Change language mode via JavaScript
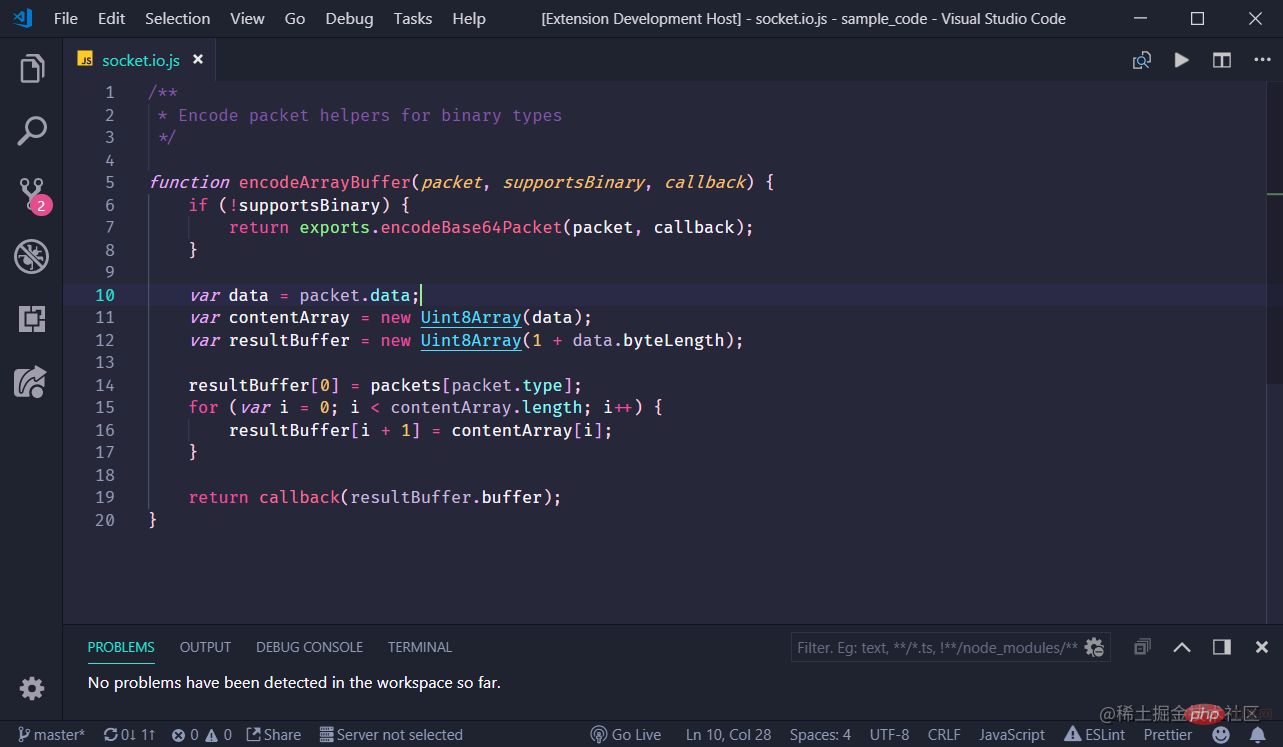 coord(1011,735)
